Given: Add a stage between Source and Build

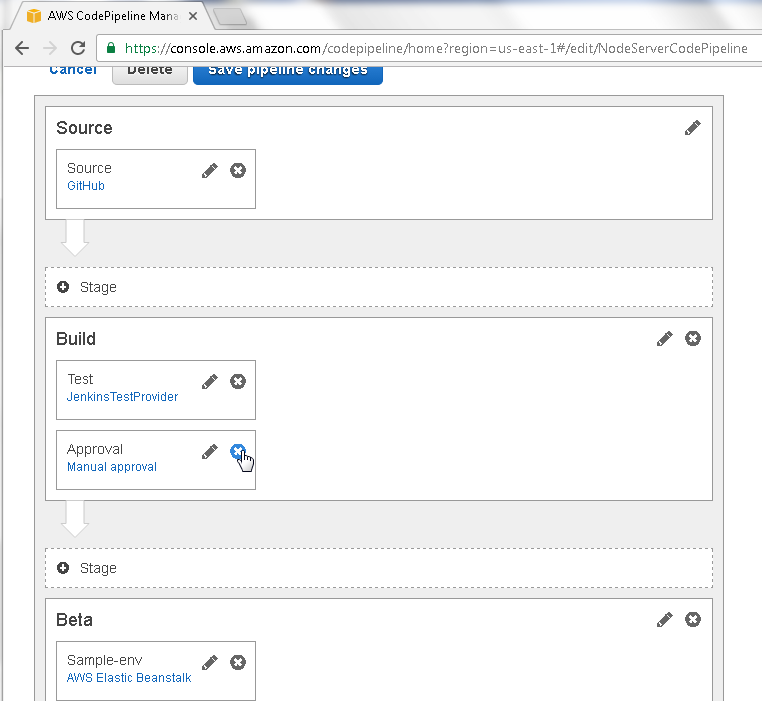Looking at the screenshot, I should (x=379, y=287).
